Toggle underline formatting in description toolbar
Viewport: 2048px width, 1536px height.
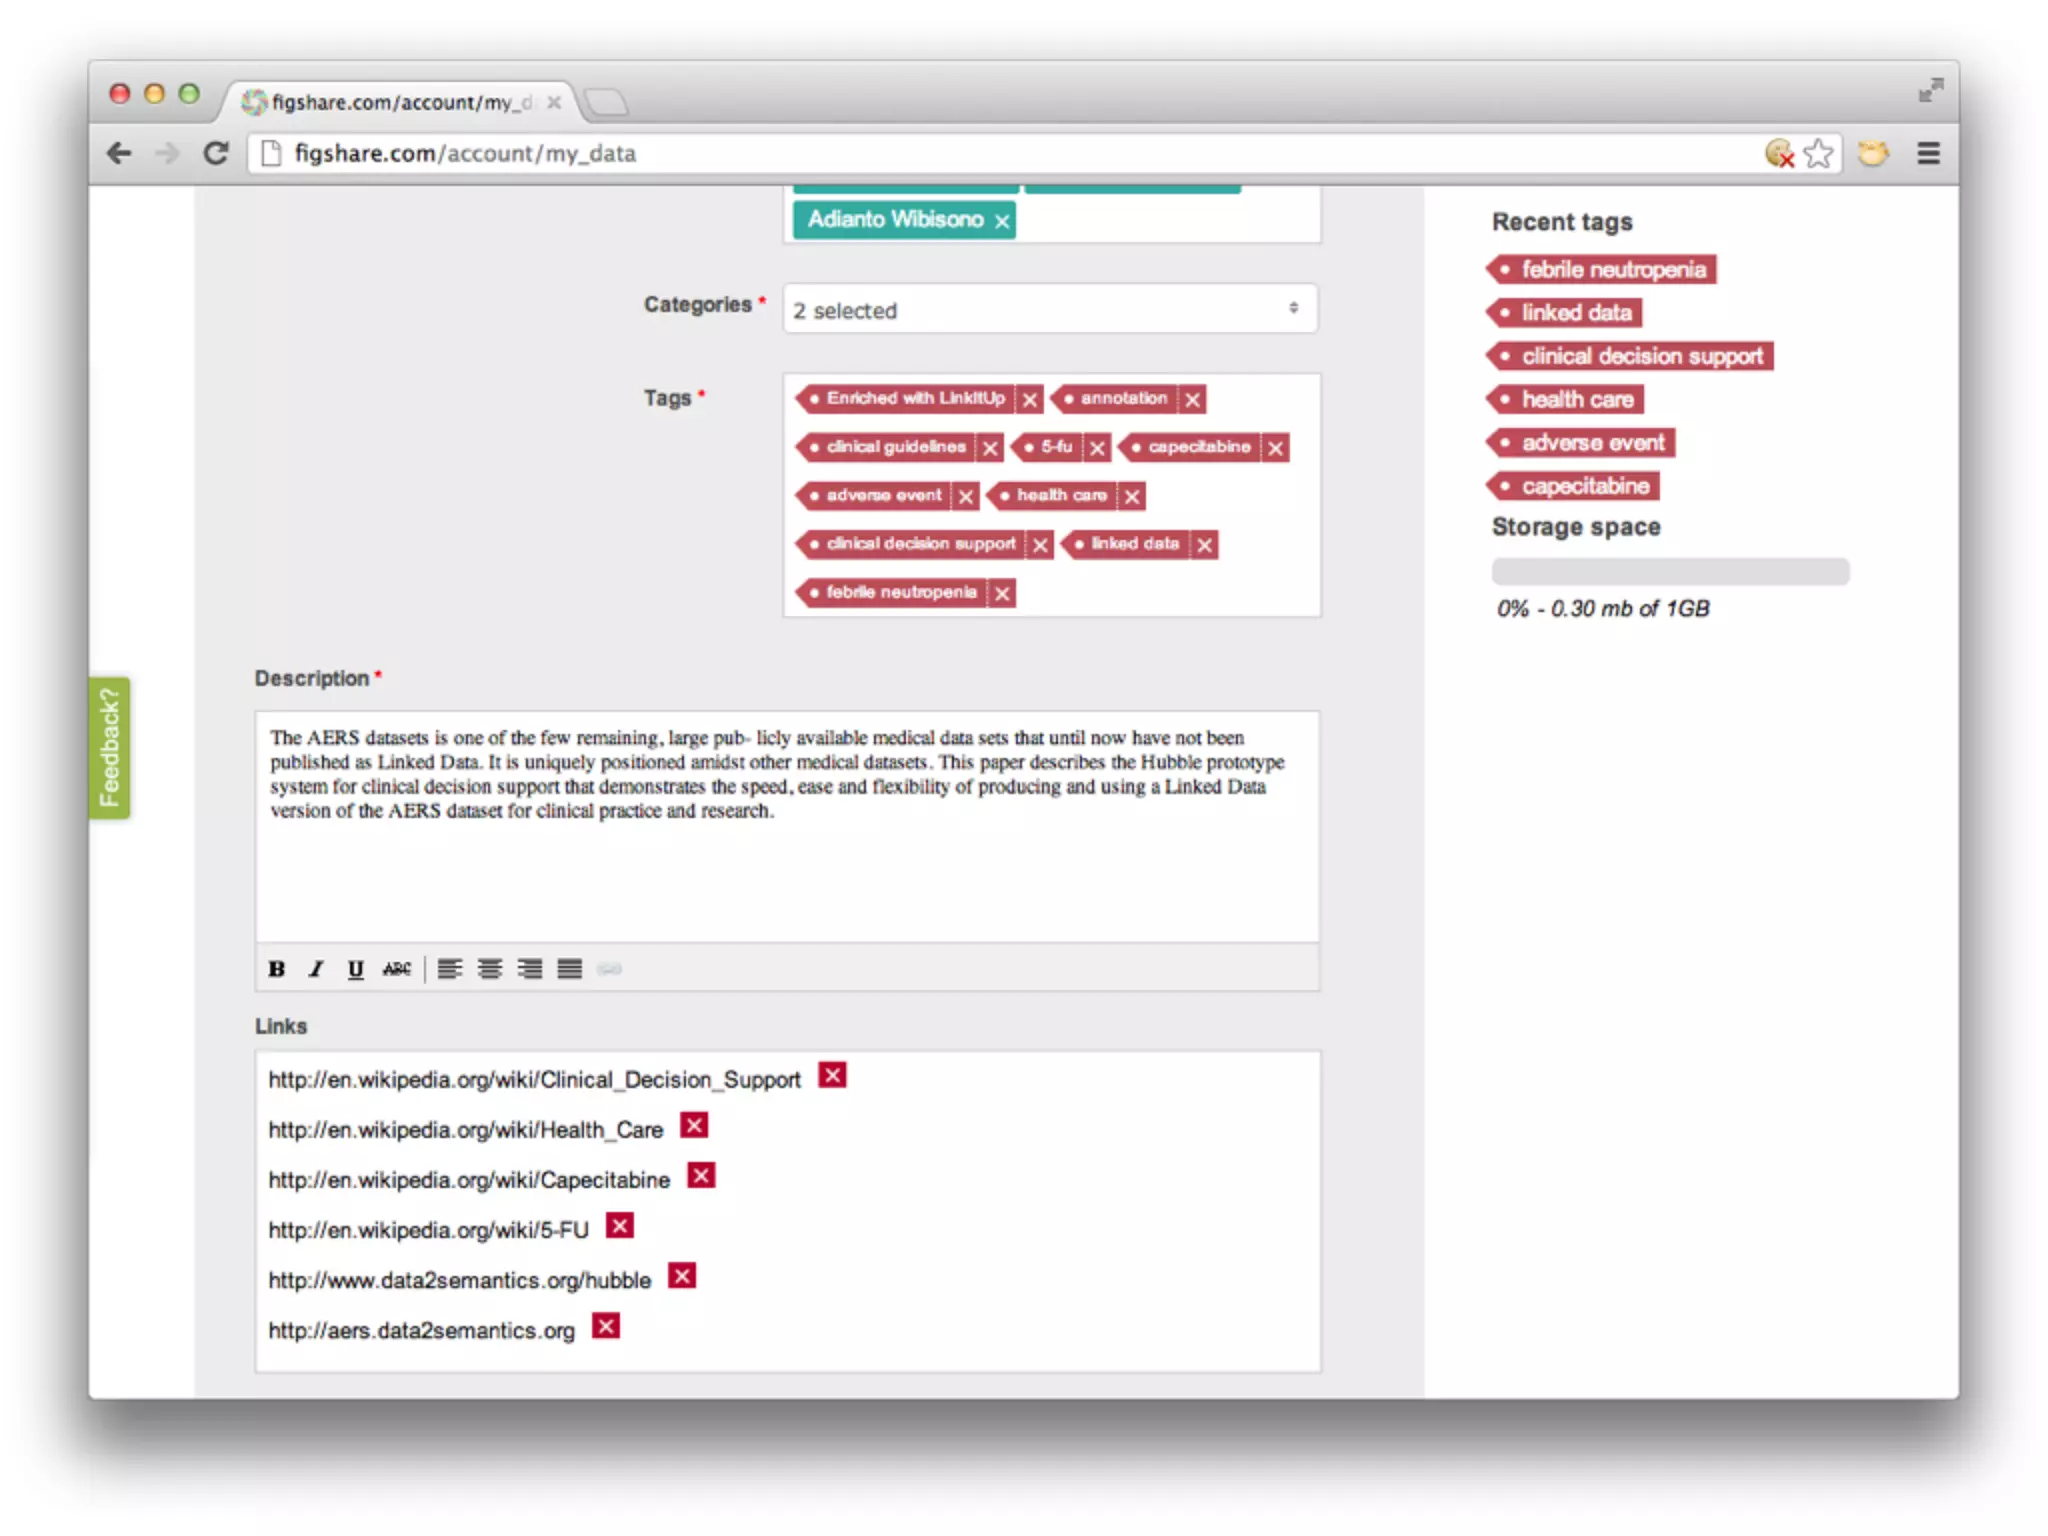(355, 968)
